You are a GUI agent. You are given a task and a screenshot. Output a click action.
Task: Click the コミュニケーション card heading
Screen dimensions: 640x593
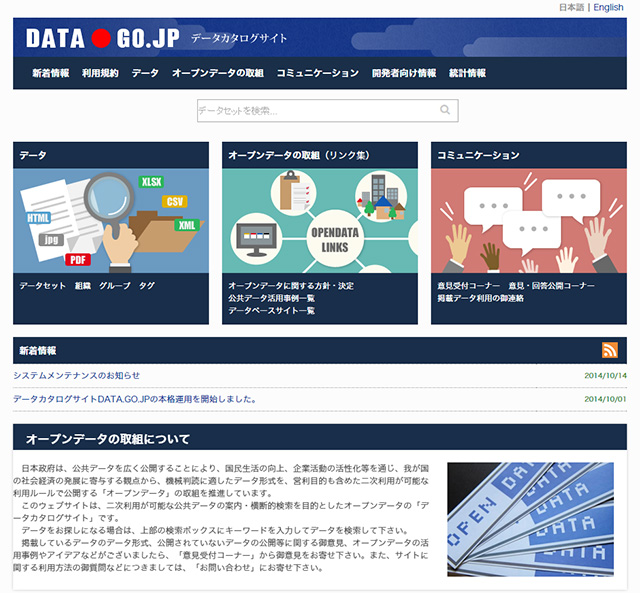pos(478,155)
